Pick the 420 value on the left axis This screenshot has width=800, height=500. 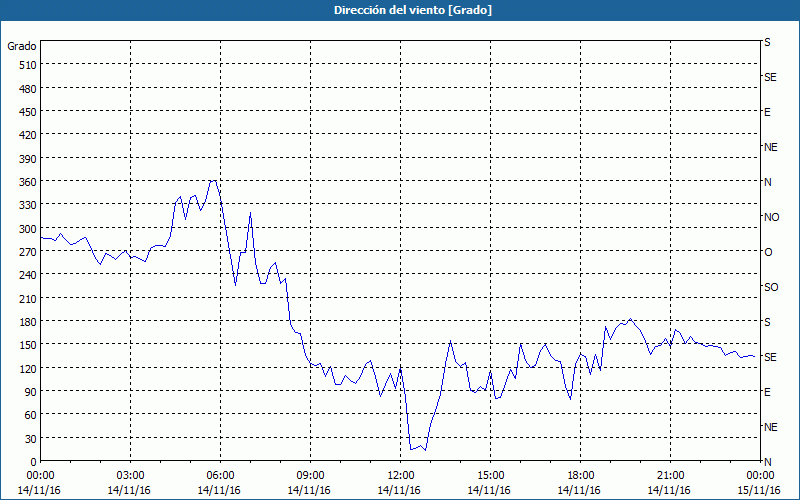[x=27, y=135]
